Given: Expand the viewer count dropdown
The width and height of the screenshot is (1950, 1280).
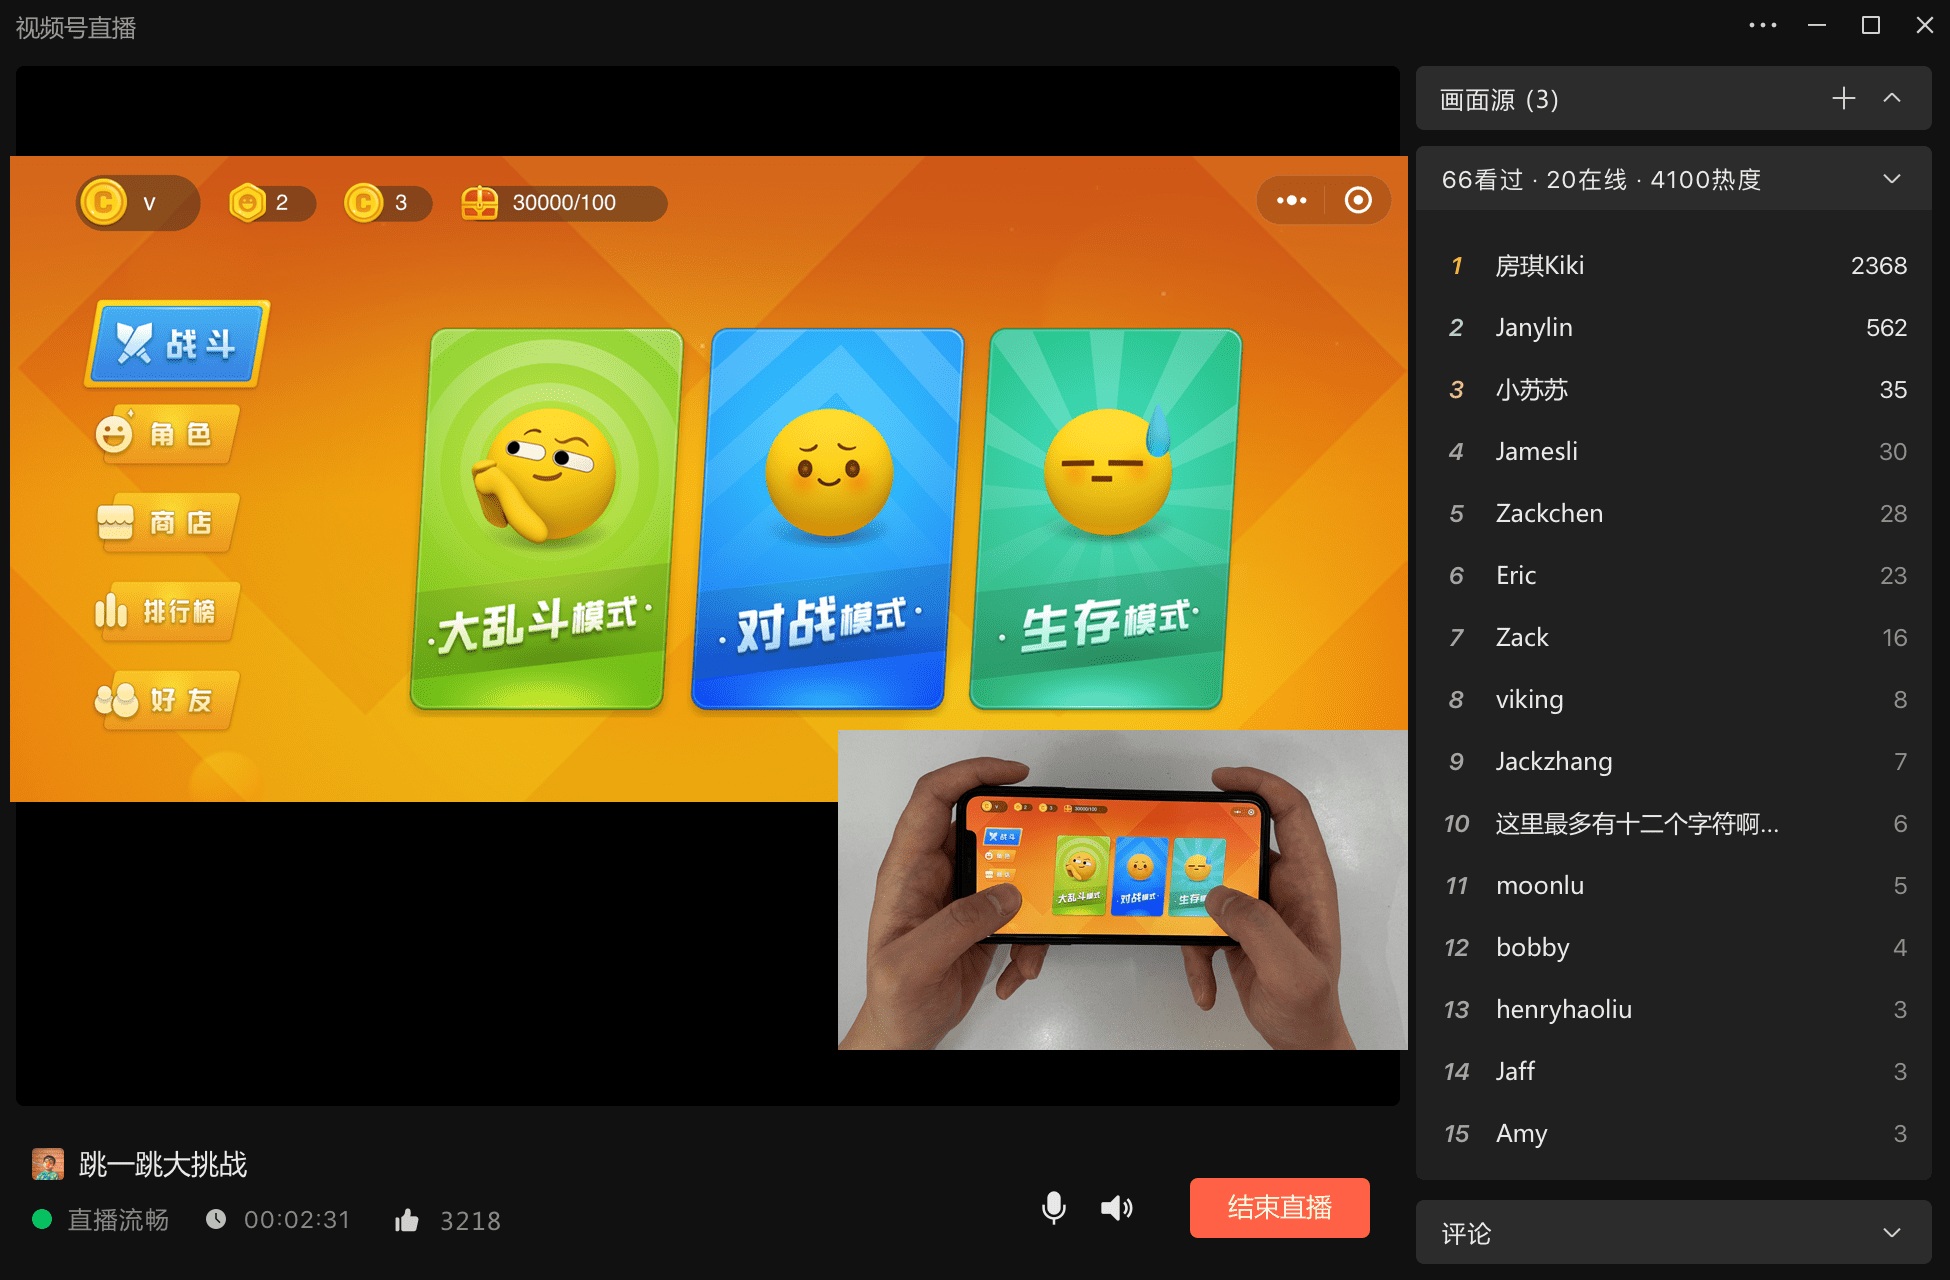Looking at the screenshot, I should point(1891,179).
